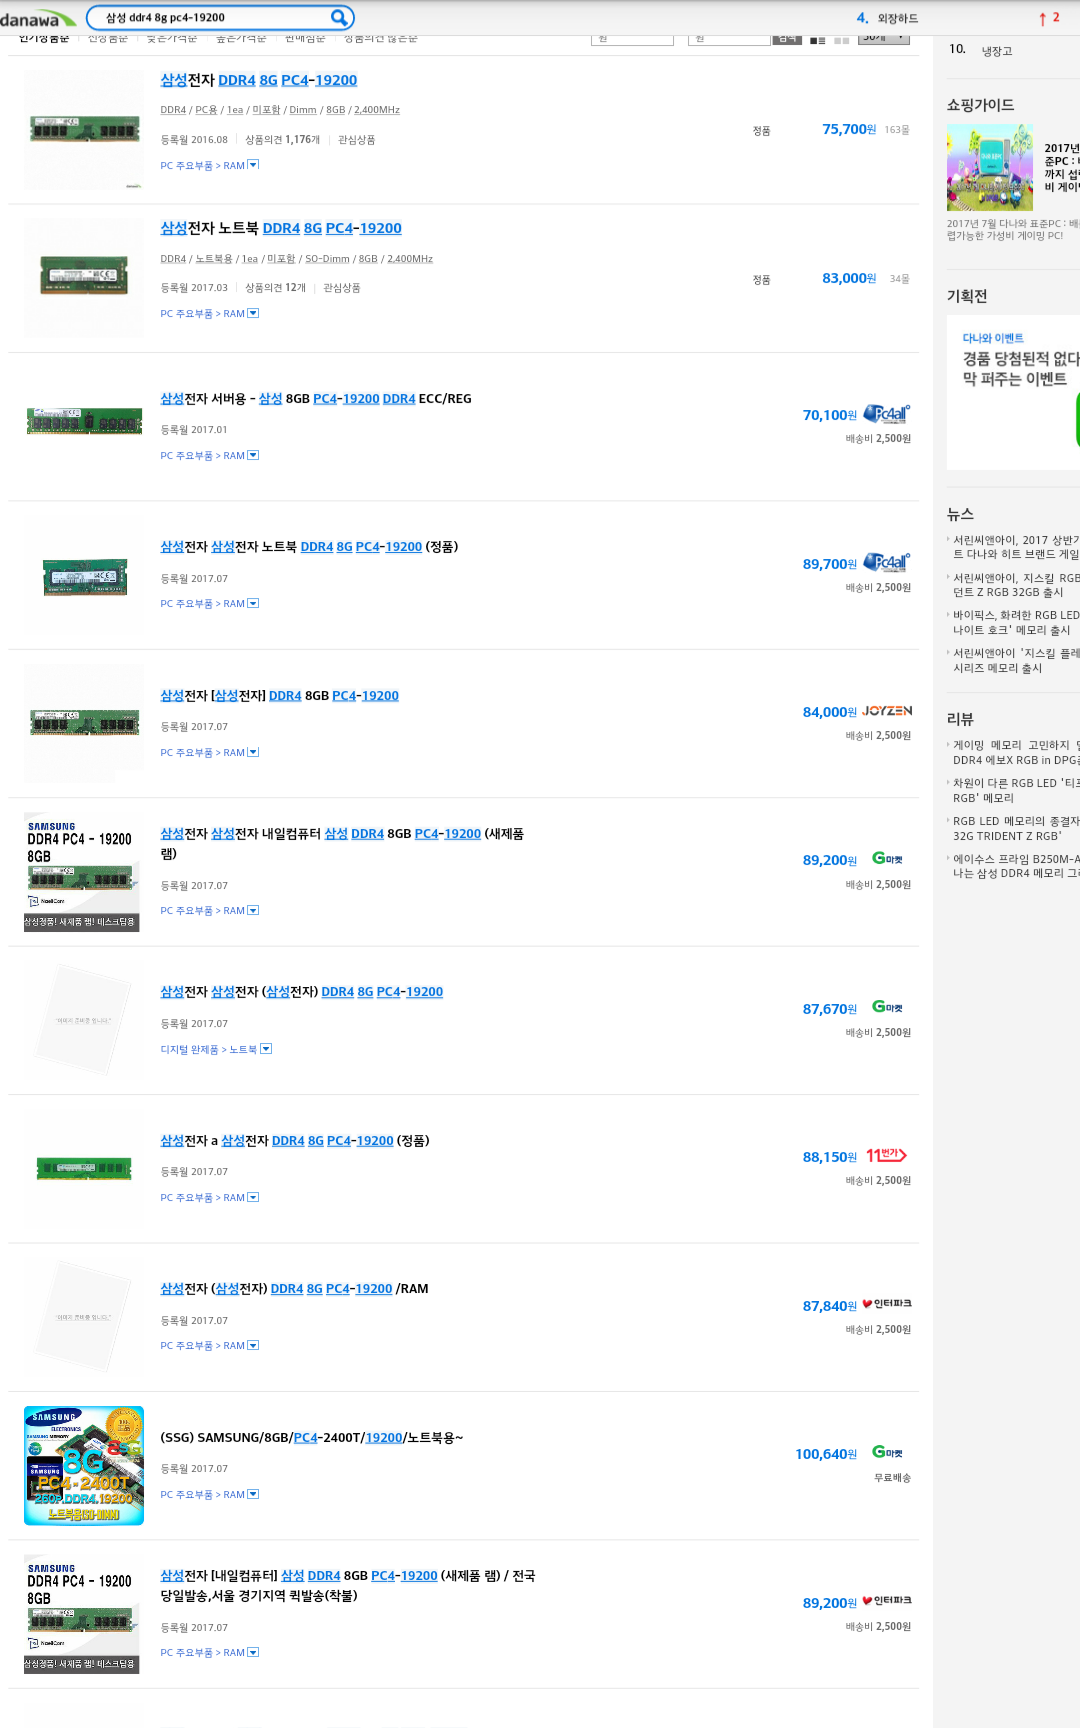This screenshot has width=1080, height=1728.
Task: Open Pc4all logo next to 70,100원 price
Action: 887,413
